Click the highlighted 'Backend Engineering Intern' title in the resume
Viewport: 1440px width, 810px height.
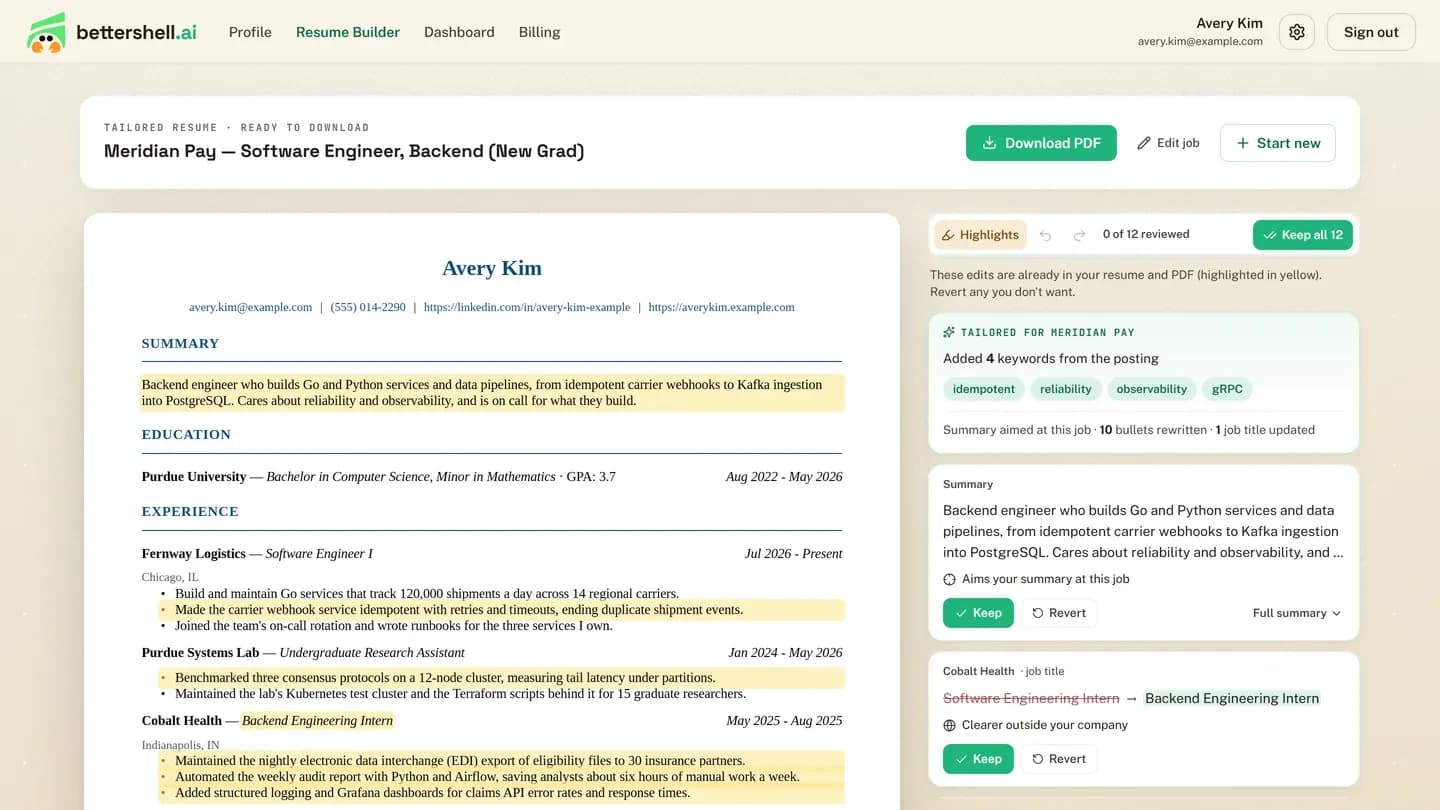point(318,721)
